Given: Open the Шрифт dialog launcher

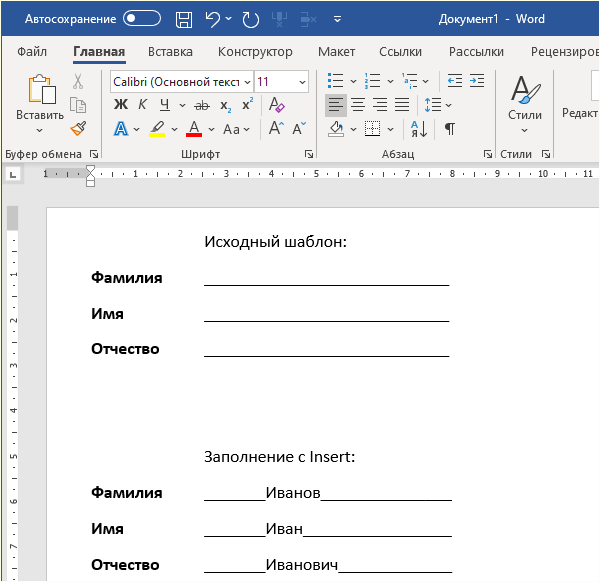Looking at the screenshot, I should point(309,154).
